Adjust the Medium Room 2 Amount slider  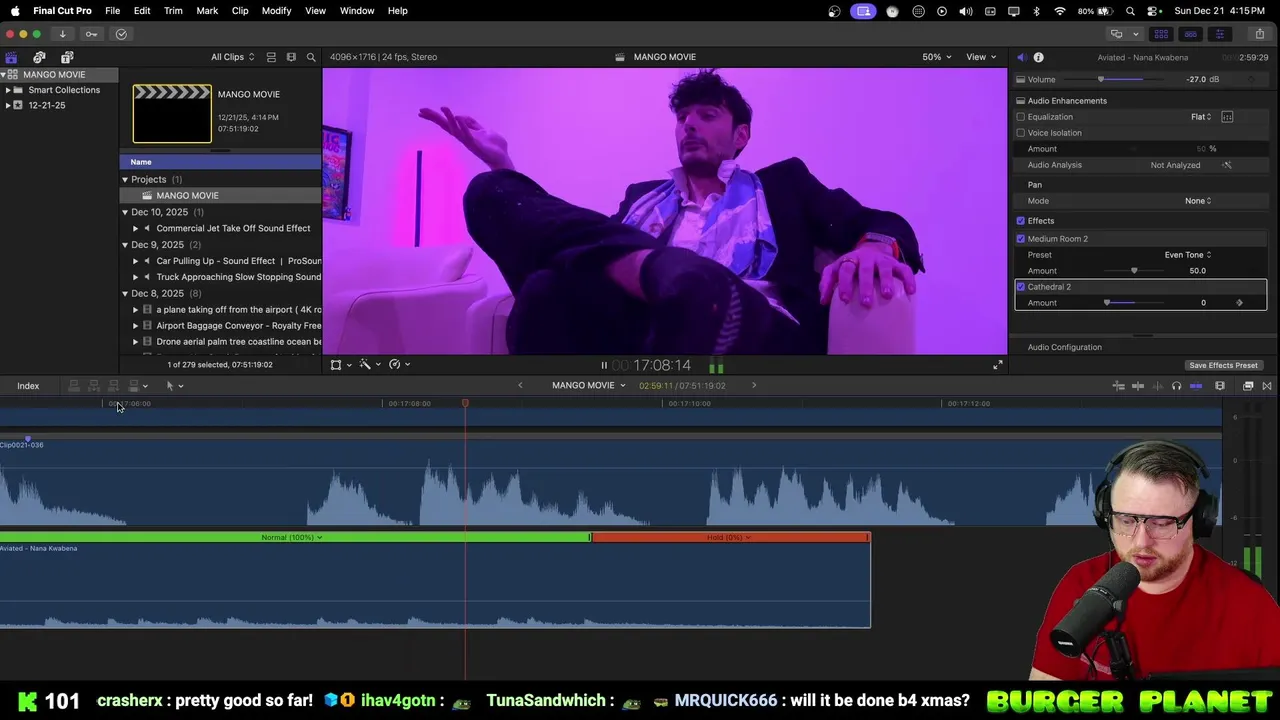click(1134, 271)
